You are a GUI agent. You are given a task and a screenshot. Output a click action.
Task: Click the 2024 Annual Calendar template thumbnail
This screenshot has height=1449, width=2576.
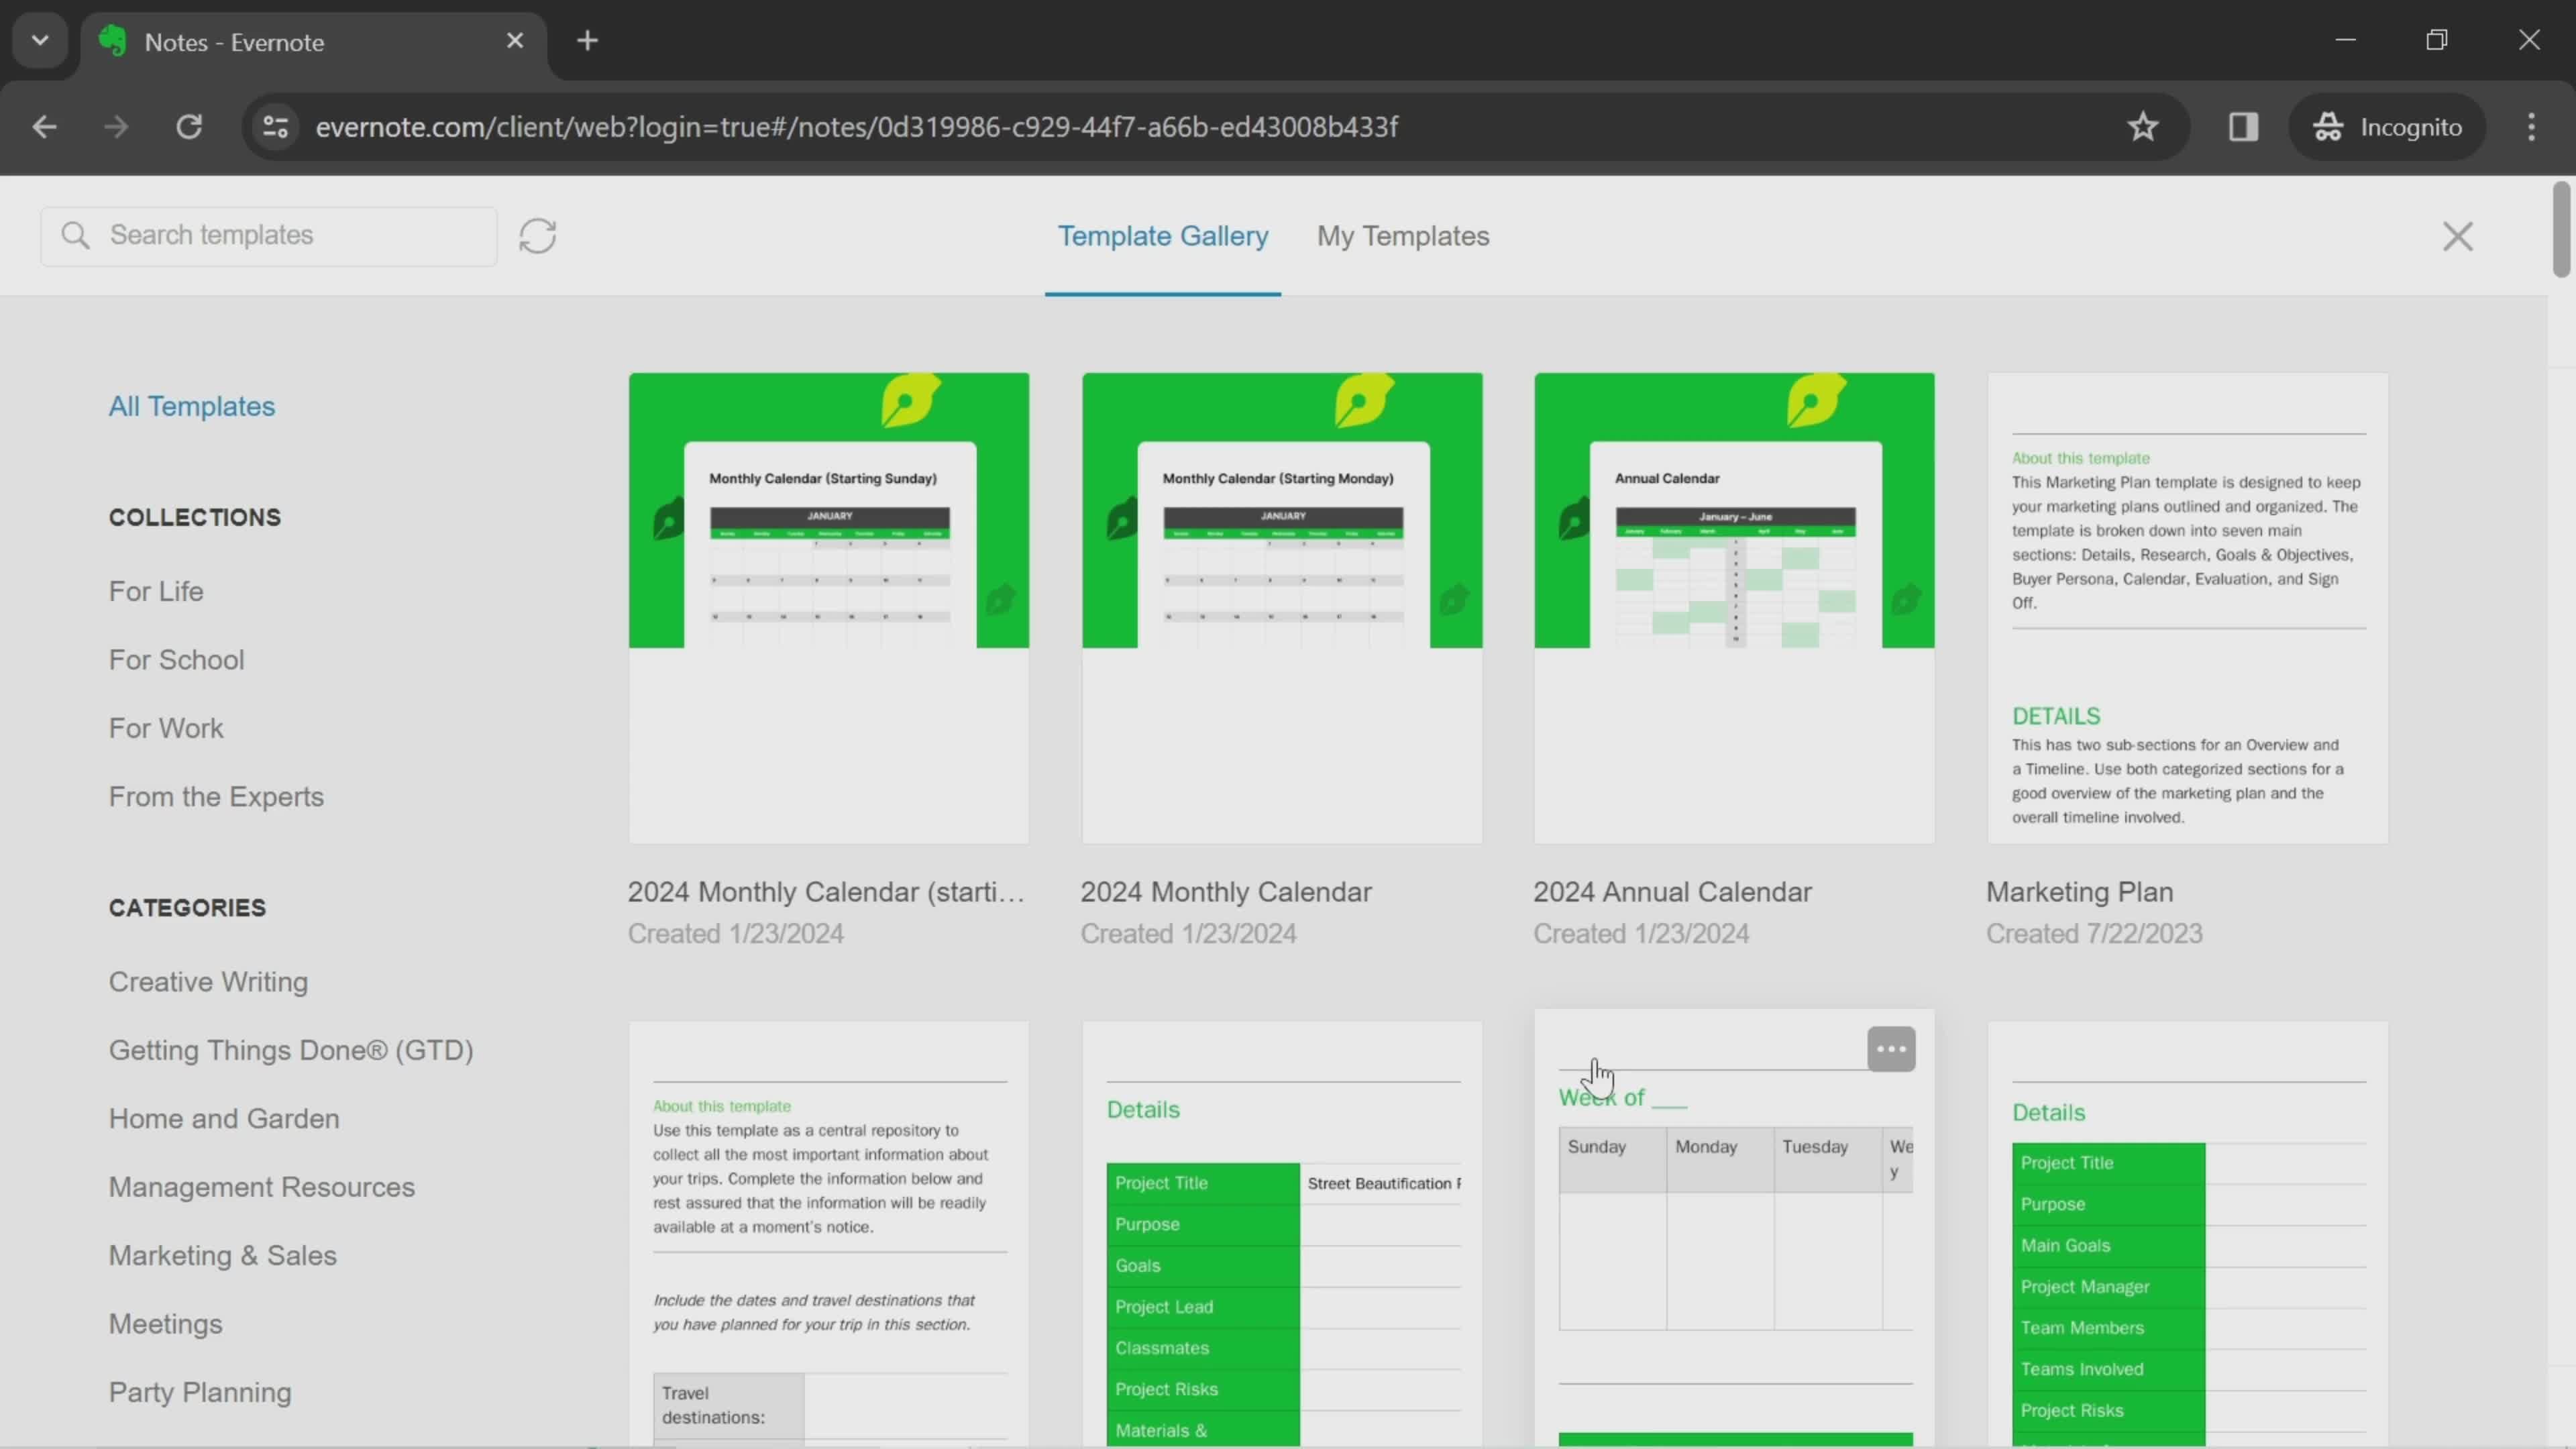click(1734, 607)
